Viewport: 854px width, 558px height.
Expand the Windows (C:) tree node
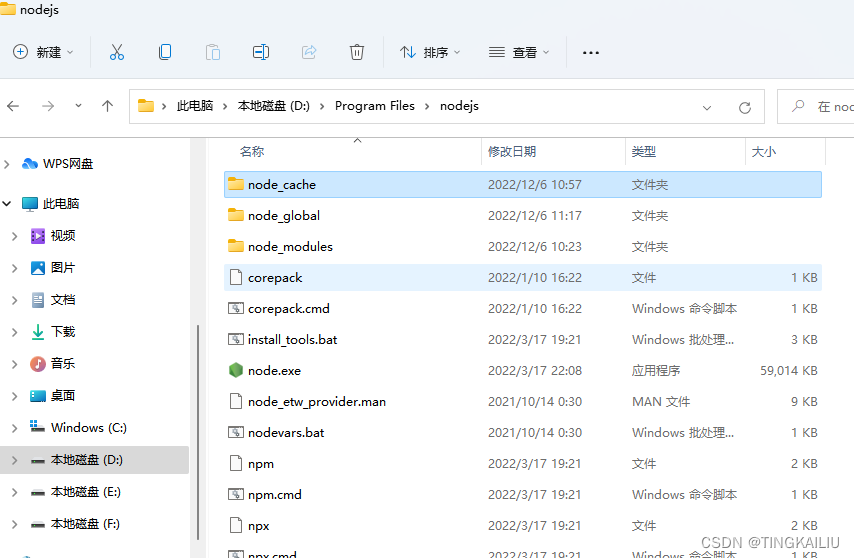click(x=14, y=428)
